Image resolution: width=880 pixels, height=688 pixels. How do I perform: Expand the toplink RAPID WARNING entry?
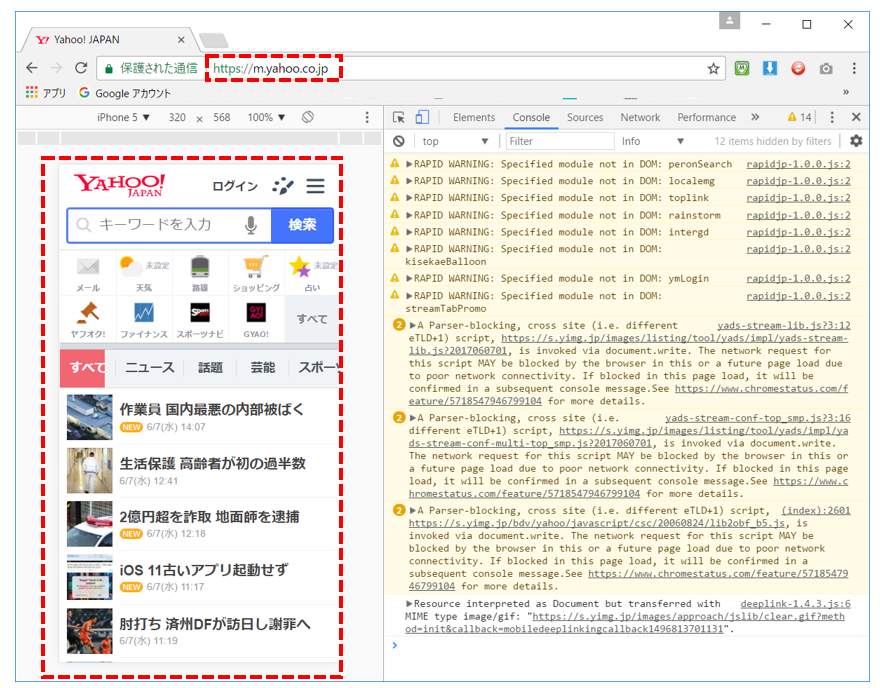pos(410,198)
